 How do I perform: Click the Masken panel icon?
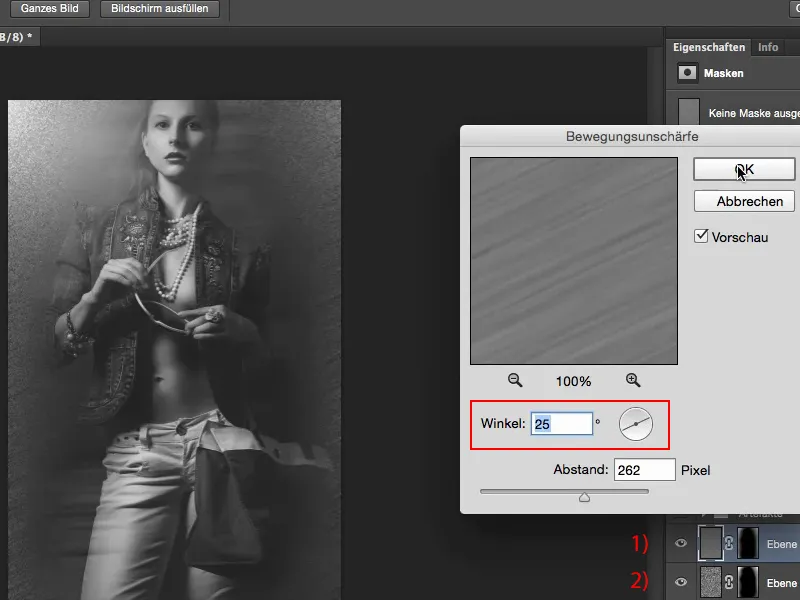[x=688, y=72]
